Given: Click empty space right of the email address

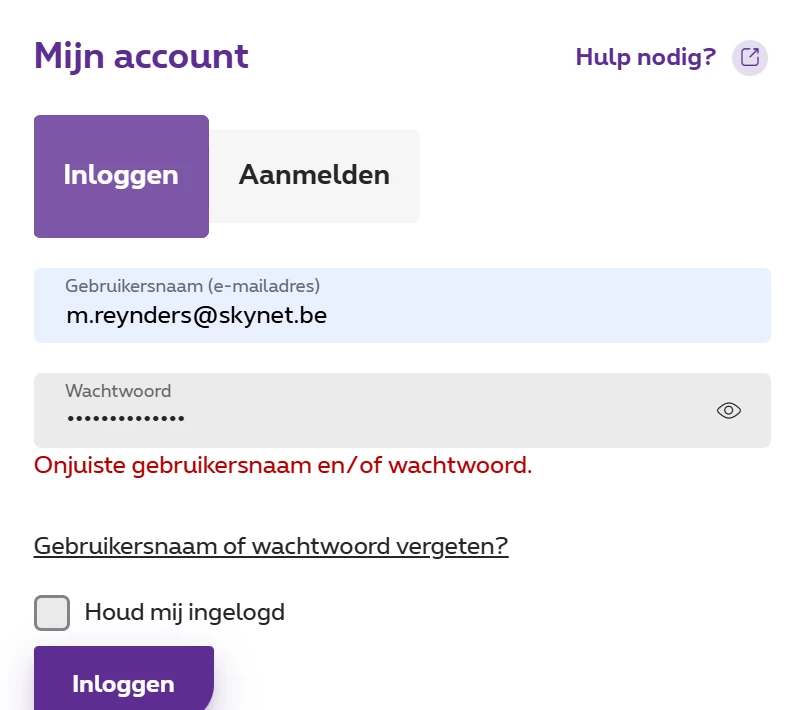Looking at the screenshot, I should pyautogui.click(x=550, y=316).
